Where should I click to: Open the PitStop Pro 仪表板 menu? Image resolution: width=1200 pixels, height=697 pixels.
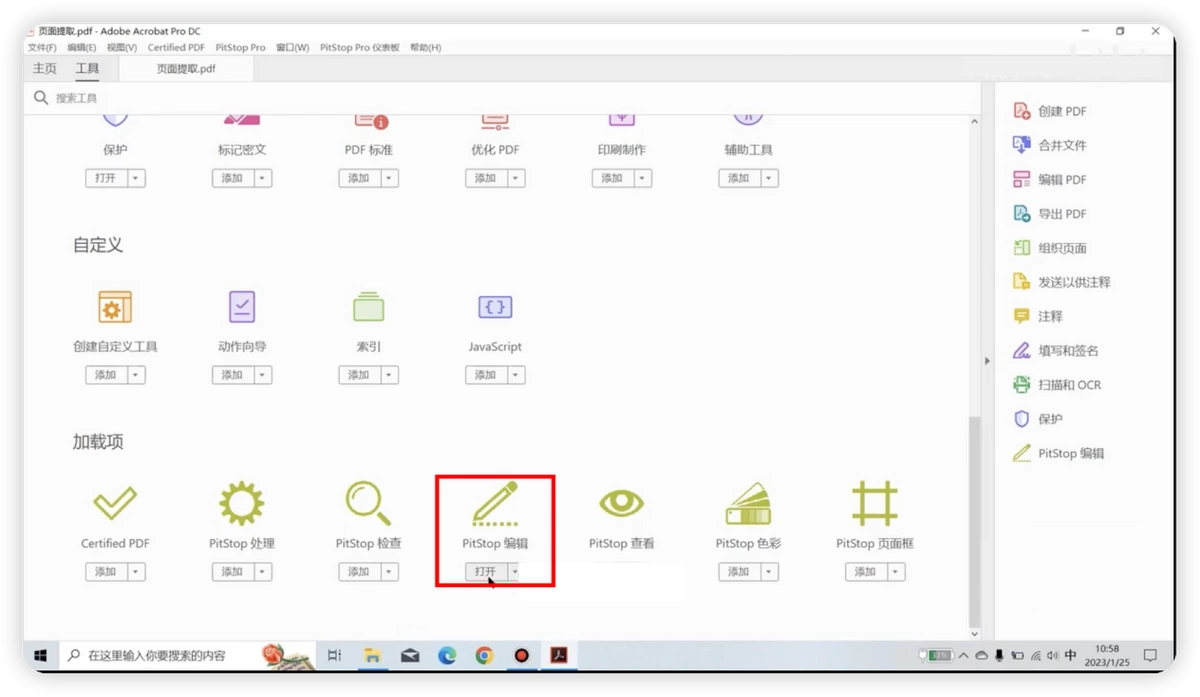(x=360, y=47)
